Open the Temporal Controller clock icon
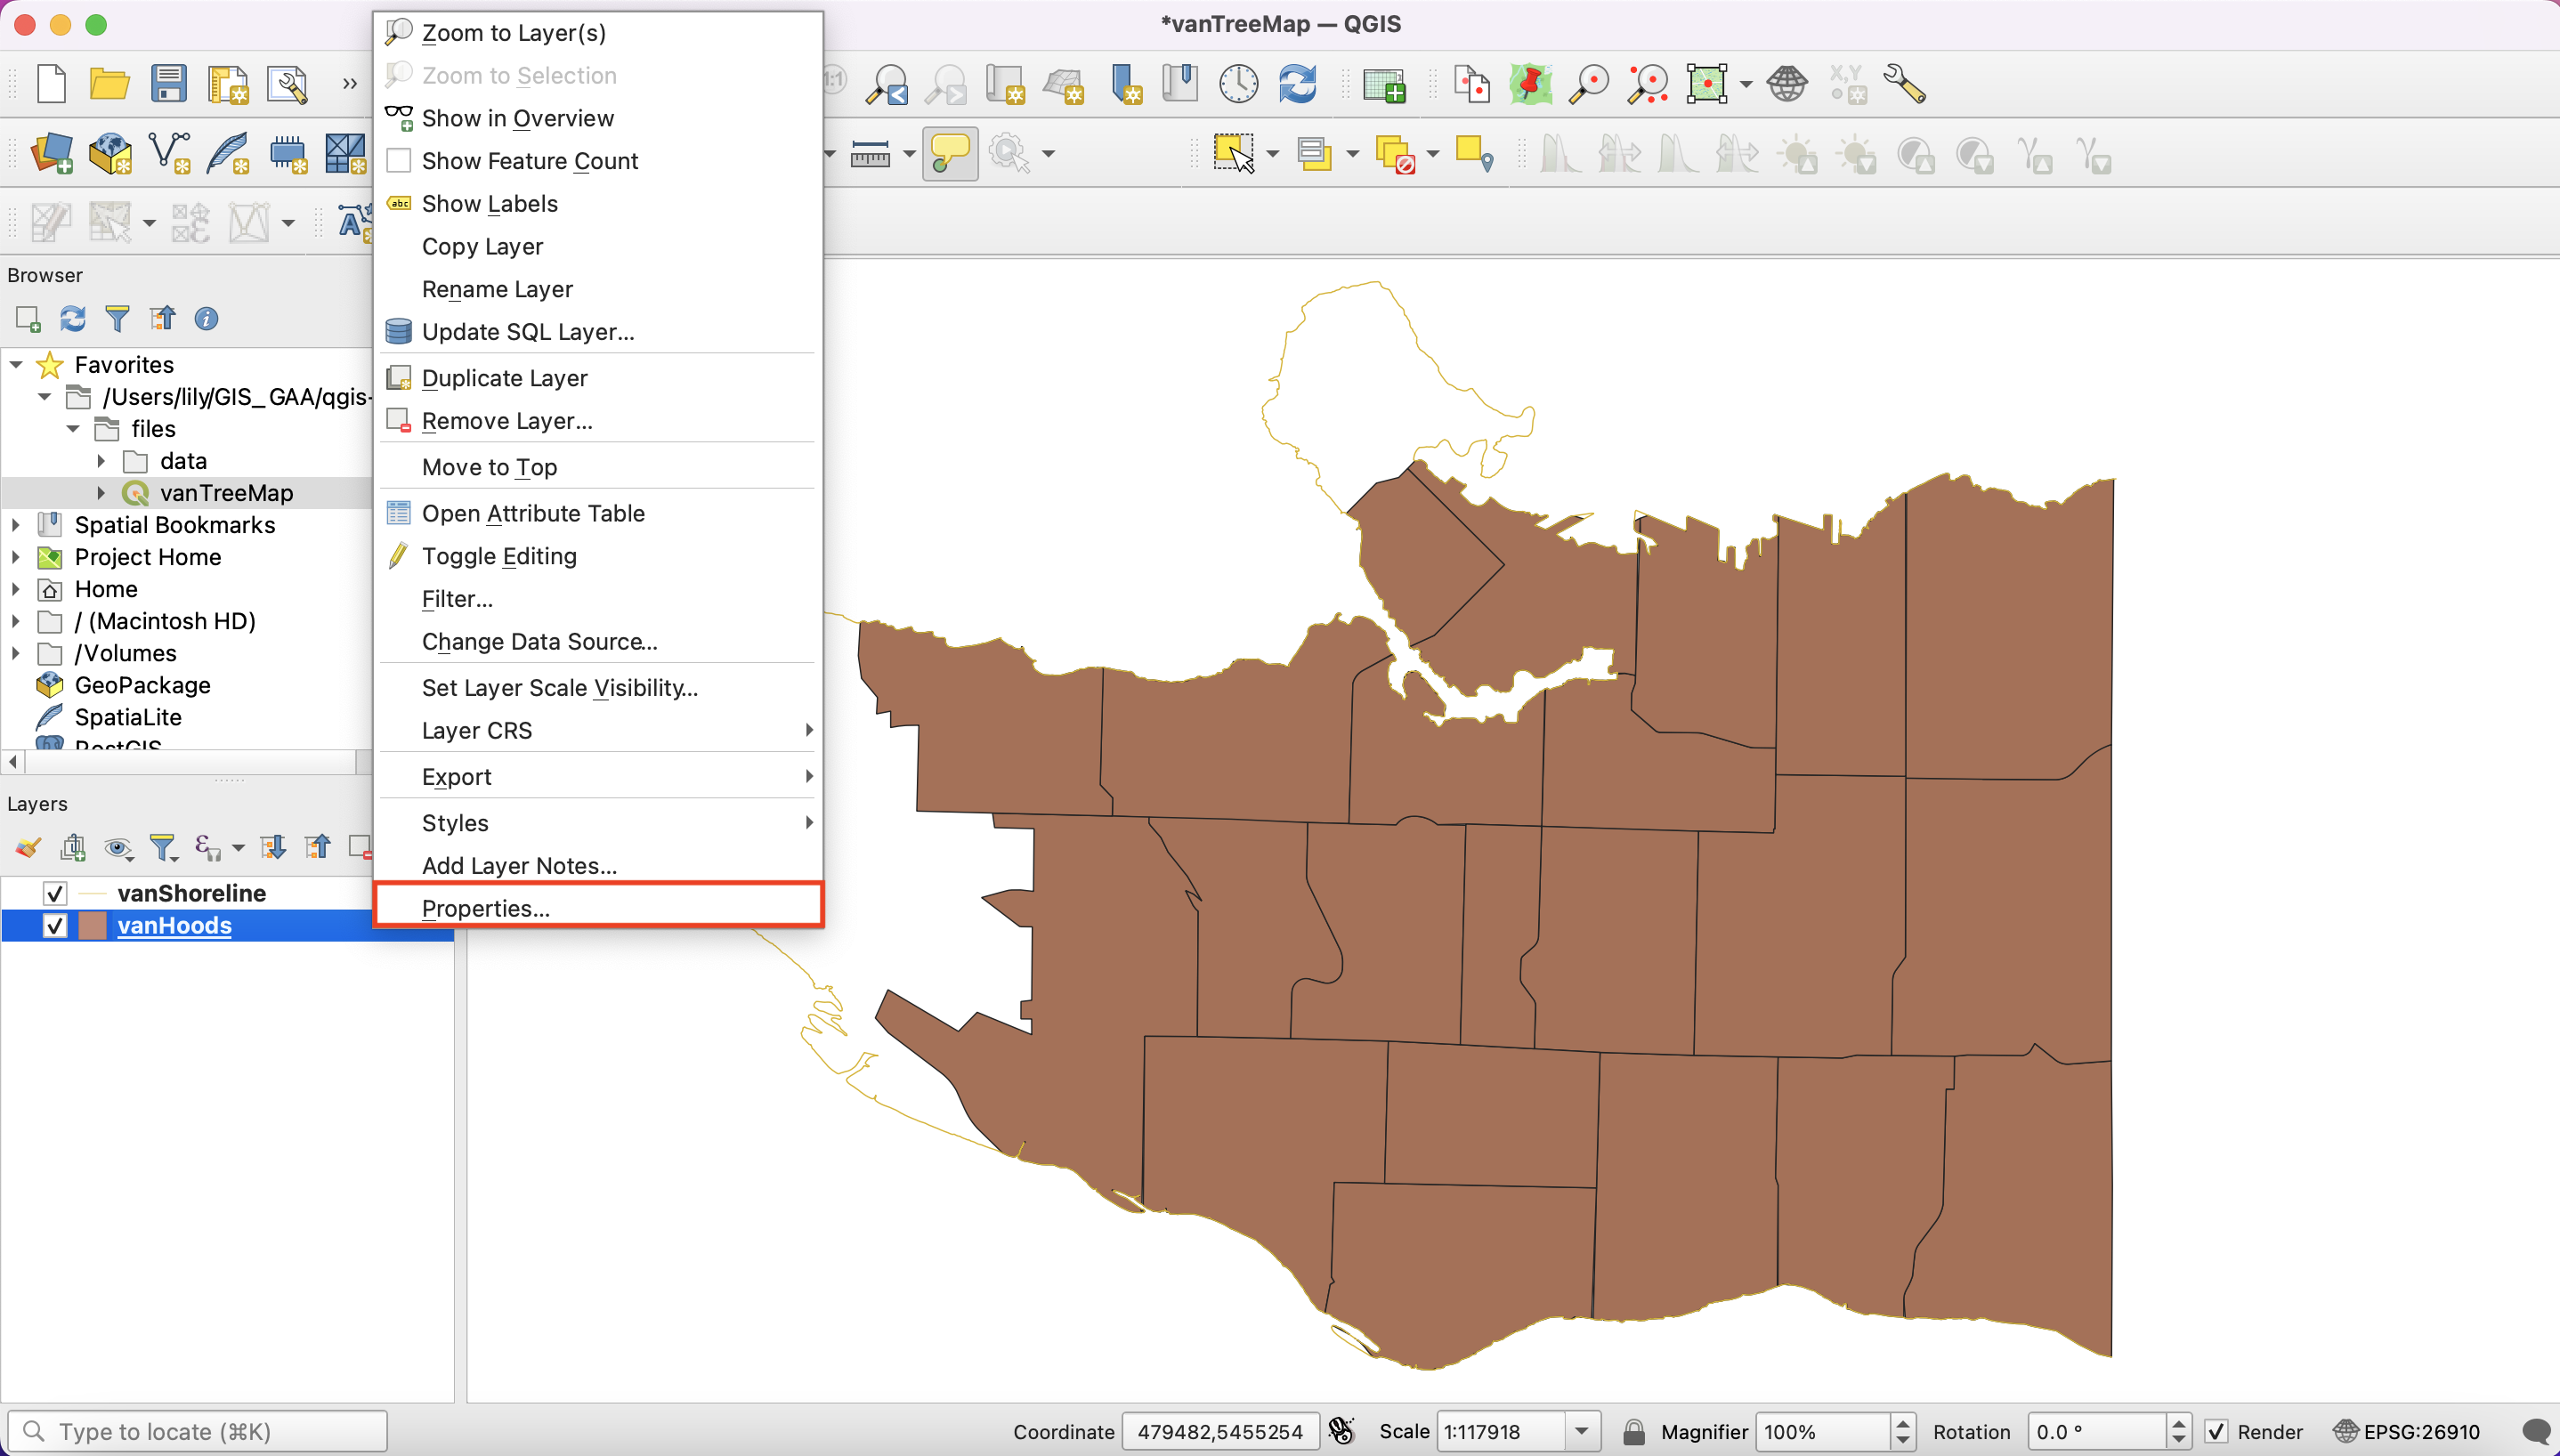The image size is (2560, 1456). [x=1238, y=84]
